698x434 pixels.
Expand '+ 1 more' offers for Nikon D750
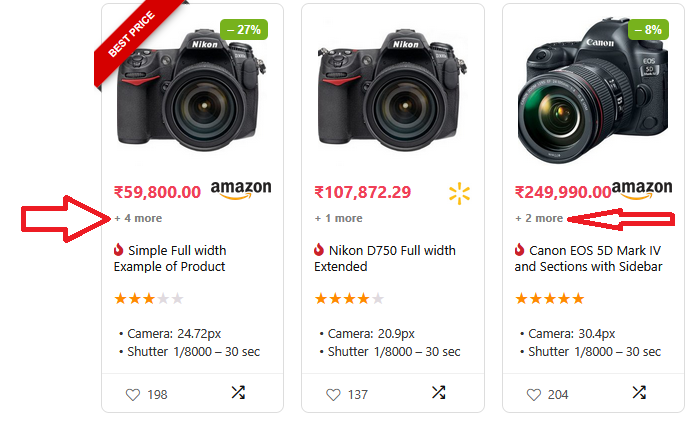(338, 218)
